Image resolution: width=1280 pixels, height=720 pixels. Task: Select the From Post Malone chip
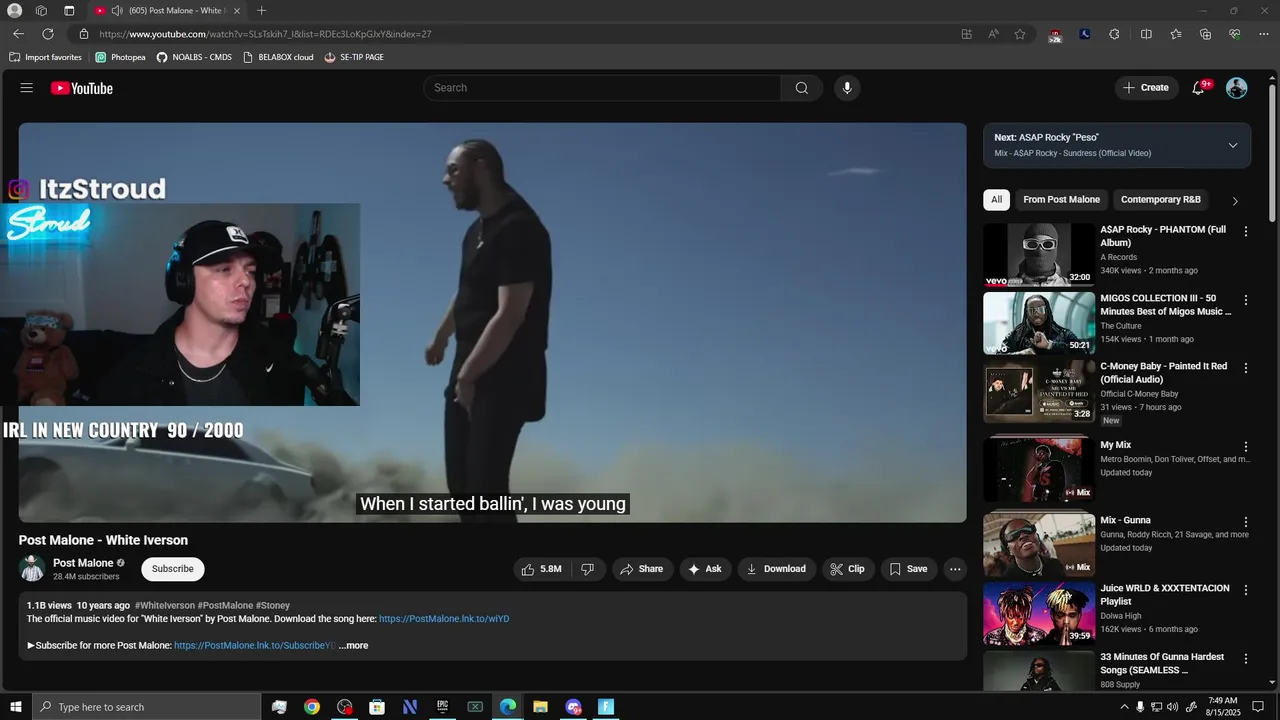click(x=1061, y=200)
